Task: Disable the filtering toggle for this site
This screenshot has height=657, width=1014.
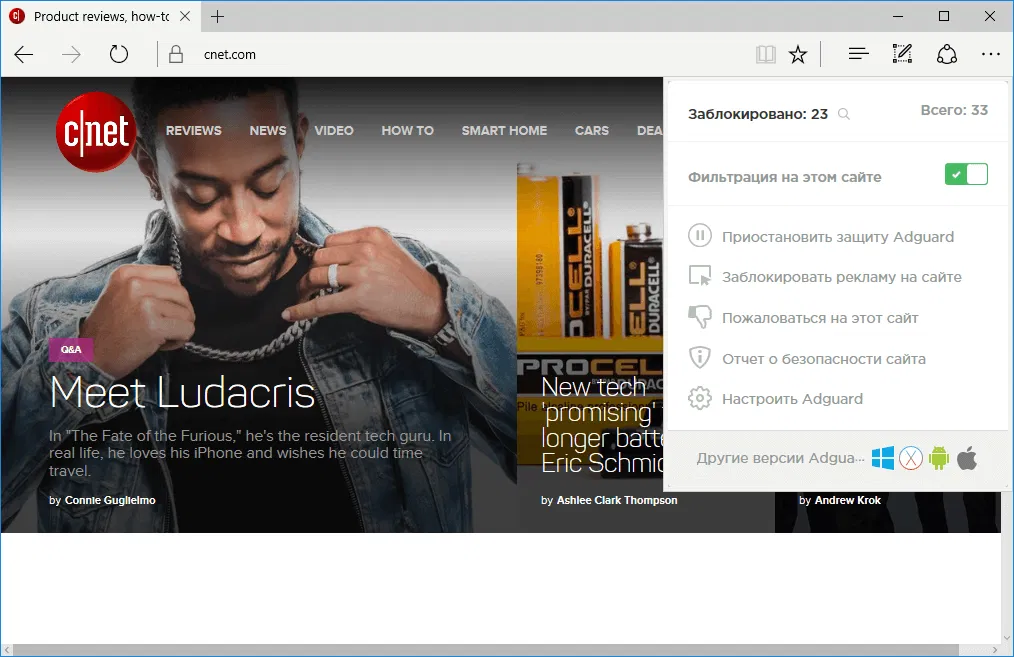Action: click(x=966, y=174)
